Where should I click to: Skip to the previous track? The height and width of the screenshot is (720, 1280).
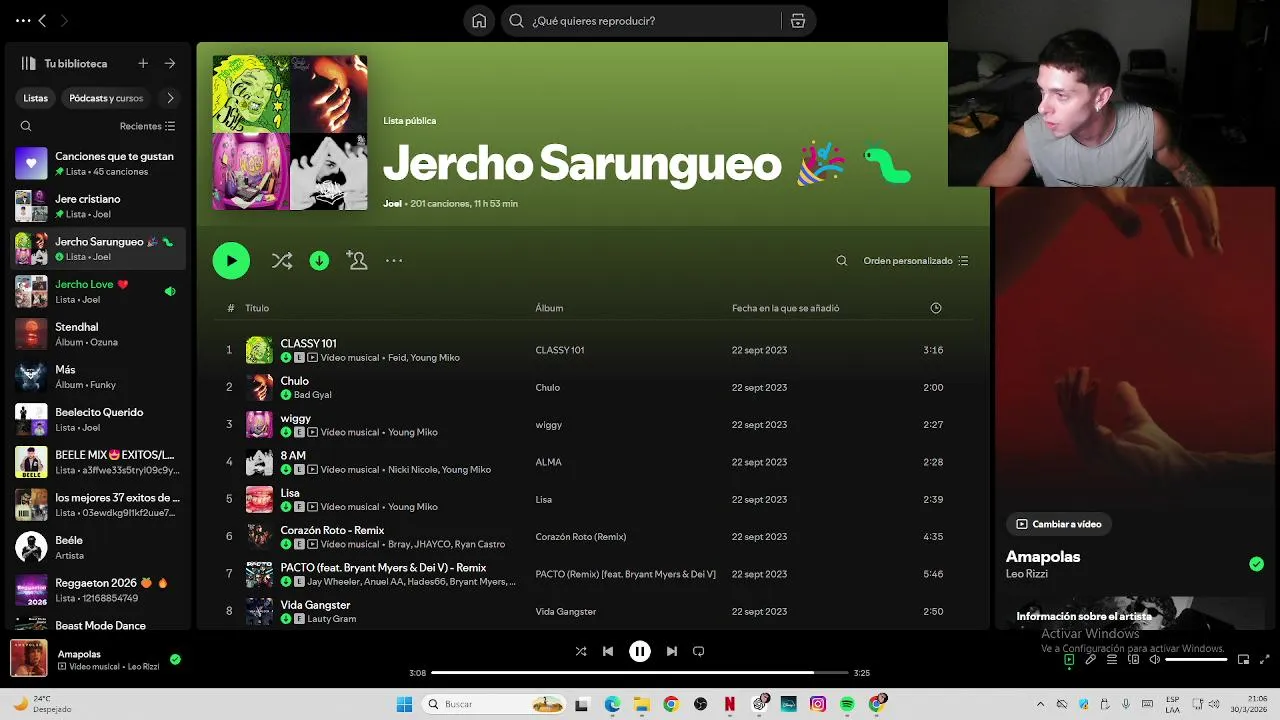608,651
